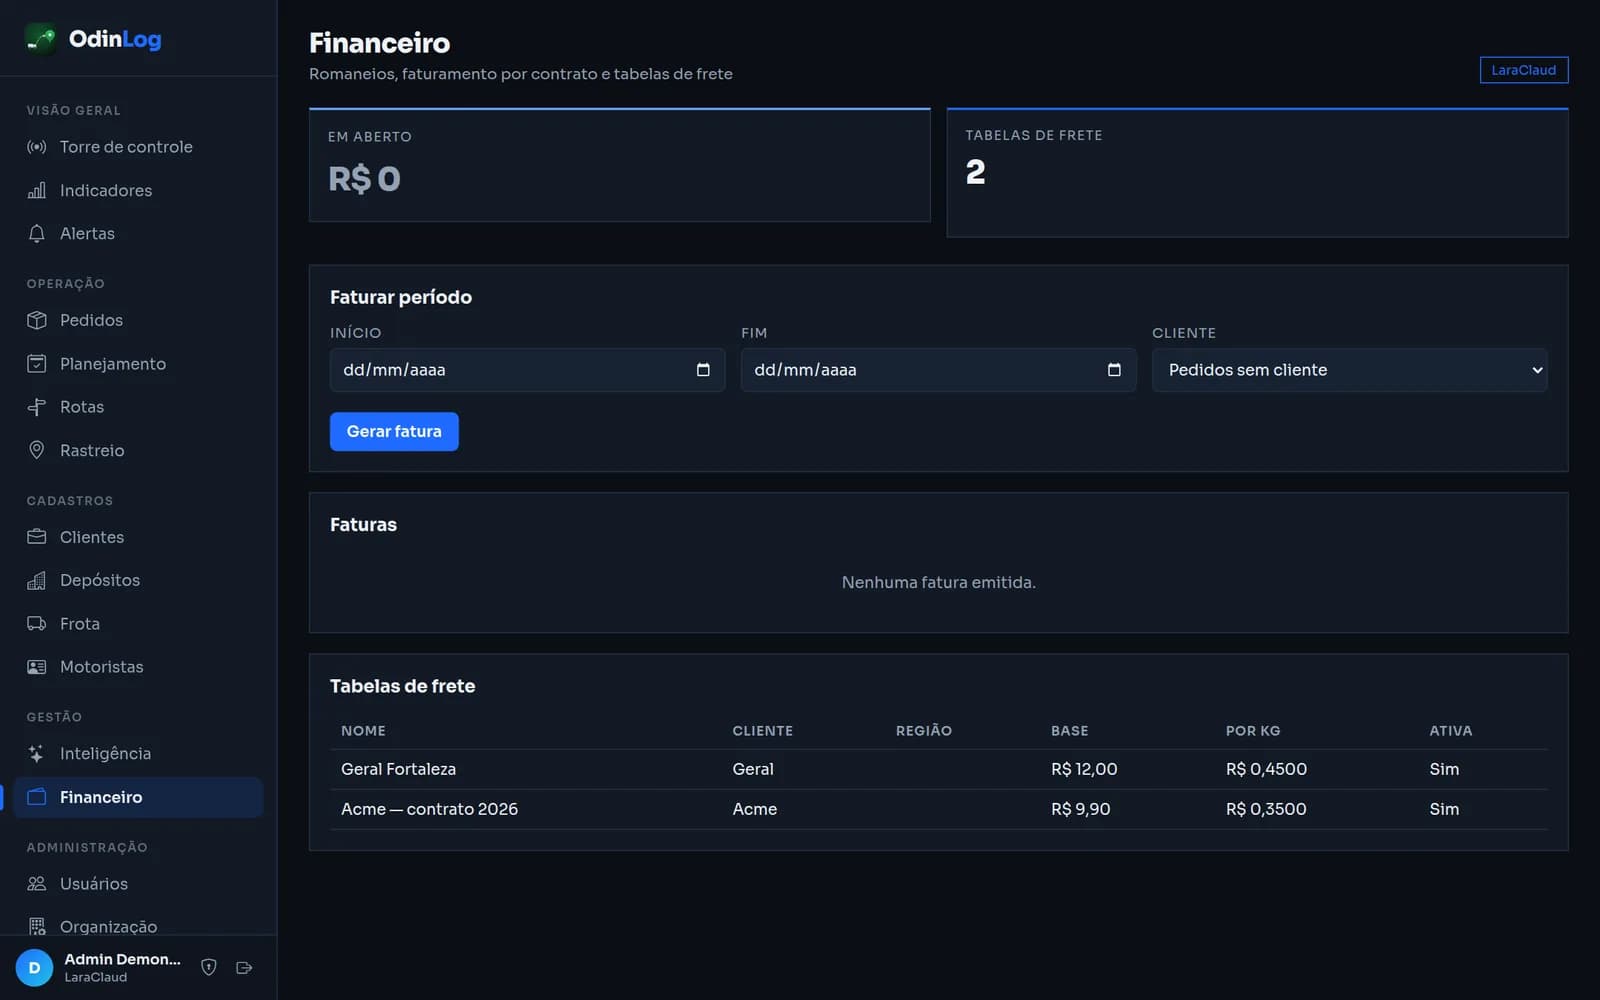Screen dimensions: 1600x1000
Task: Click the Rastreio map pin icon
Action: [37, 450]
